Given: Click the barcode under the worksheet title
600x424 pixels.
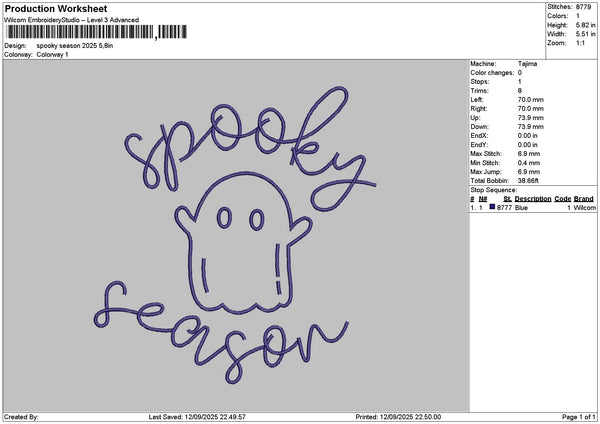Looking at the screenshot, I should [x=96, y=32].
